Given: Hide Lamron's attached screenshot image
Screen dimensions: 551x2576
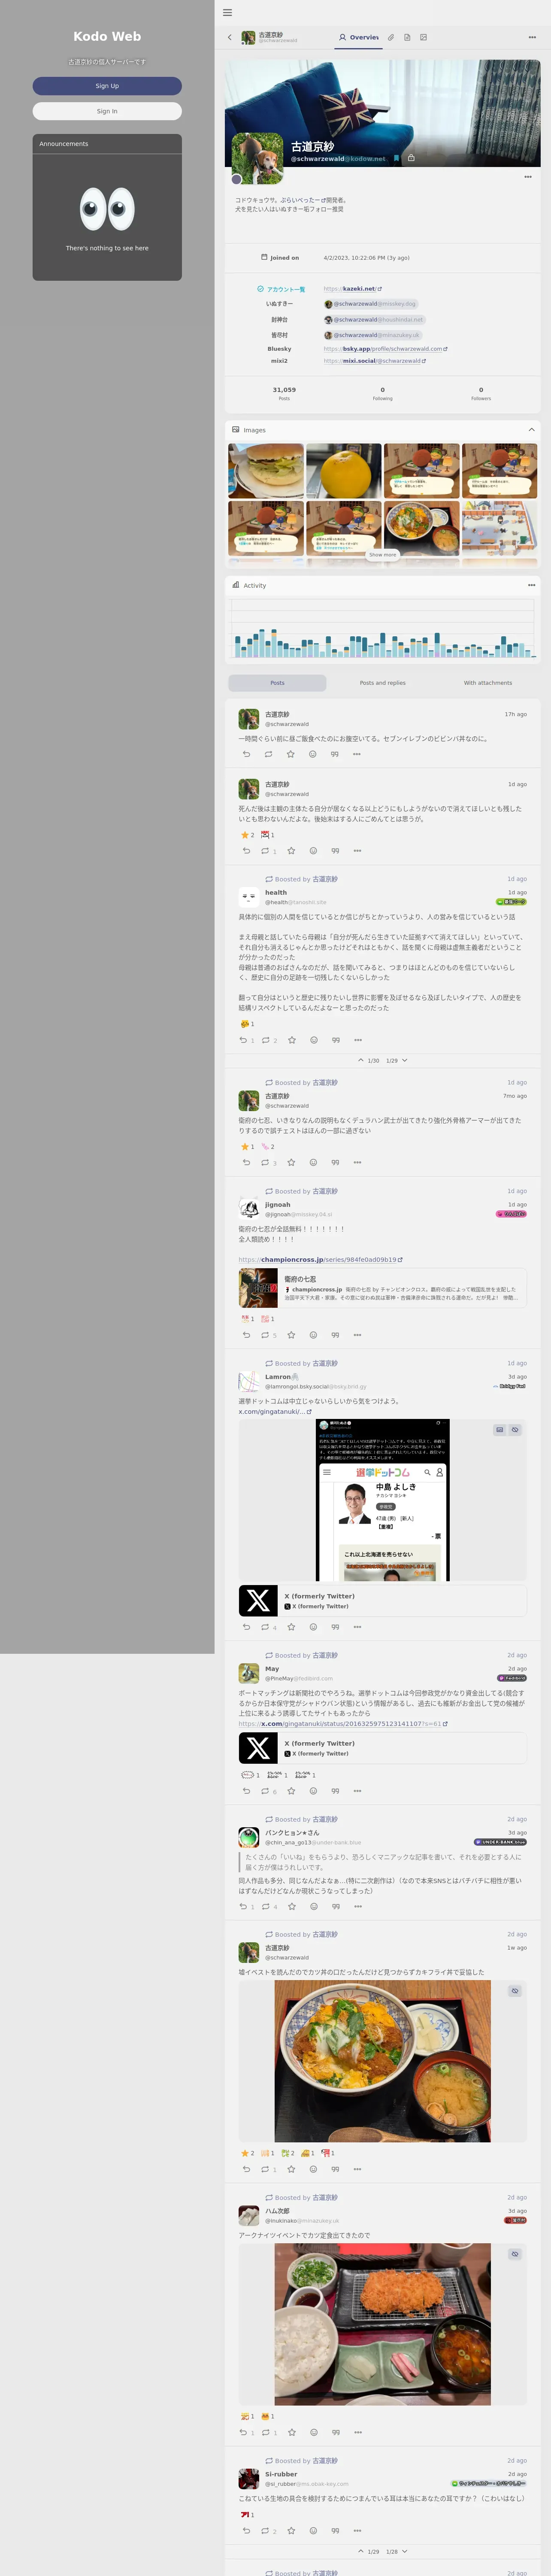Looking at the screenshot, I should tap(515, 1430).
